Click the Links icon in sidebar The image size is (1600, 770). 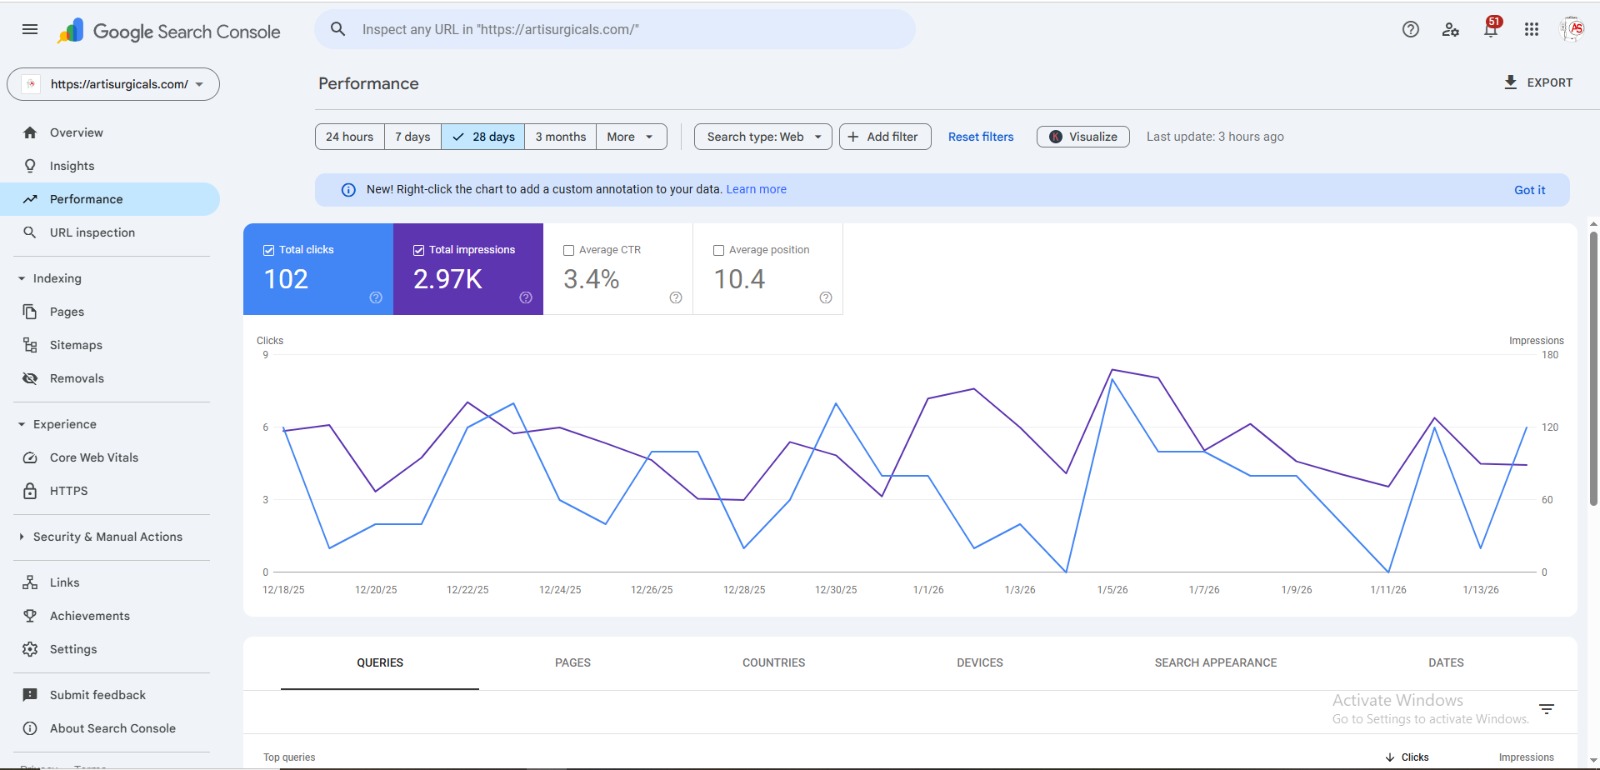tap(30, 582)
